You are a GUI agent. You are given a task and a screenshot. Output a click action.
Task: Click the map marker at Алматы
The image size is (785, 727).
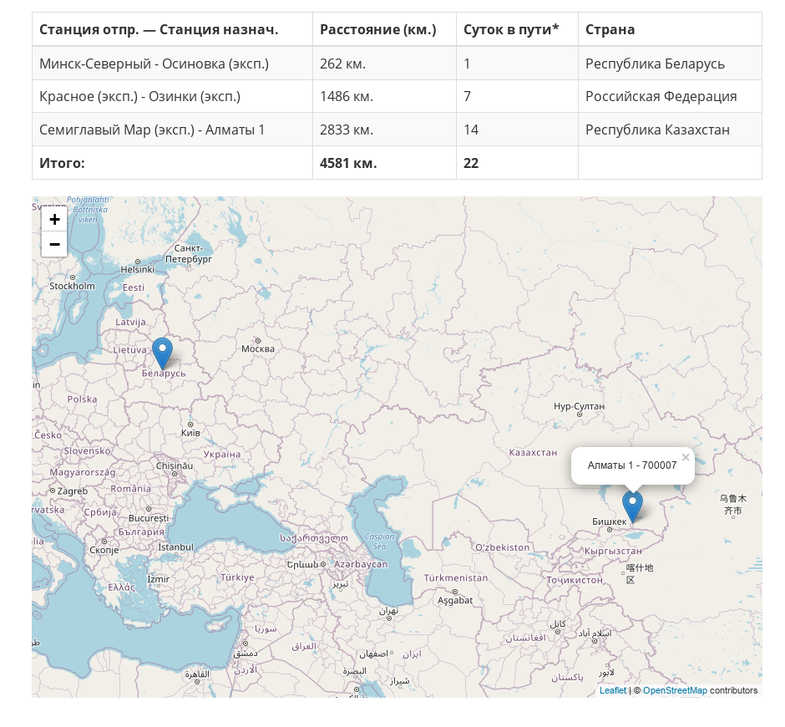(x=632, y=507)
